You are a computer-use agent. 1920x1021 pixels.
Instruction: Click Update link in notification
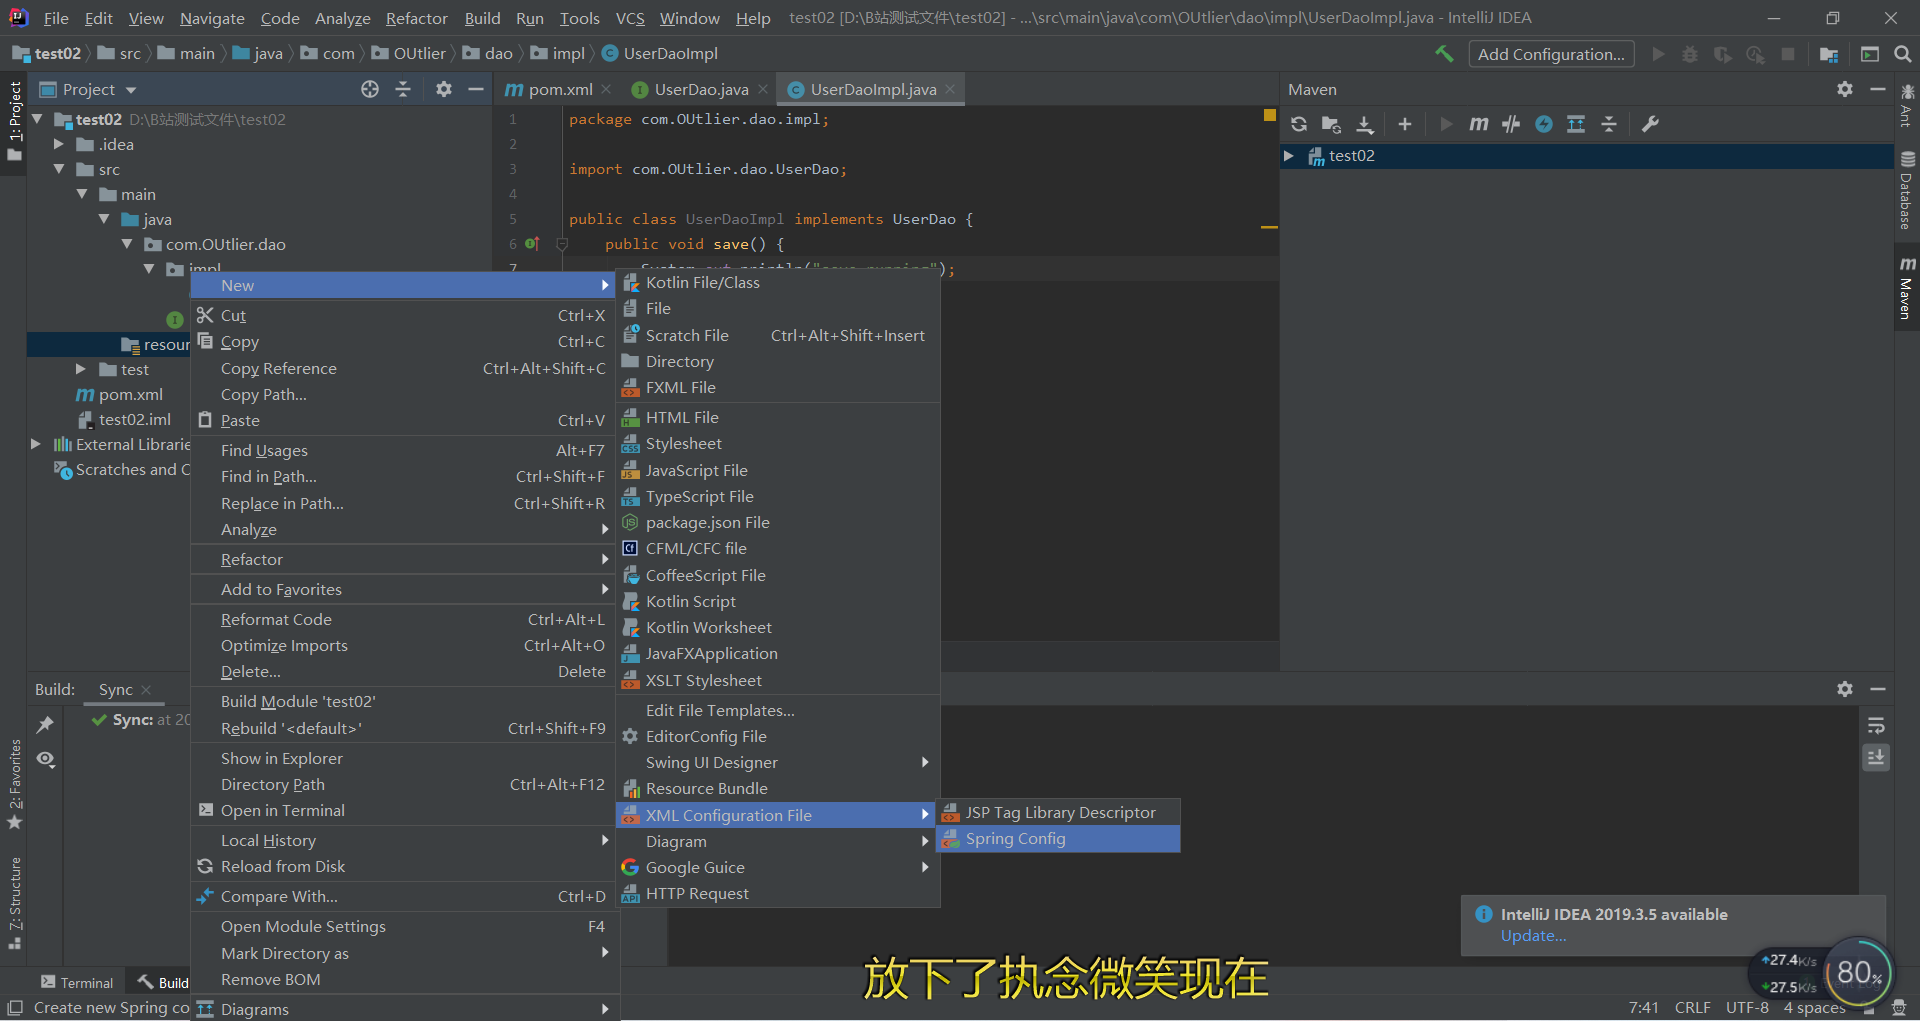1533,936
